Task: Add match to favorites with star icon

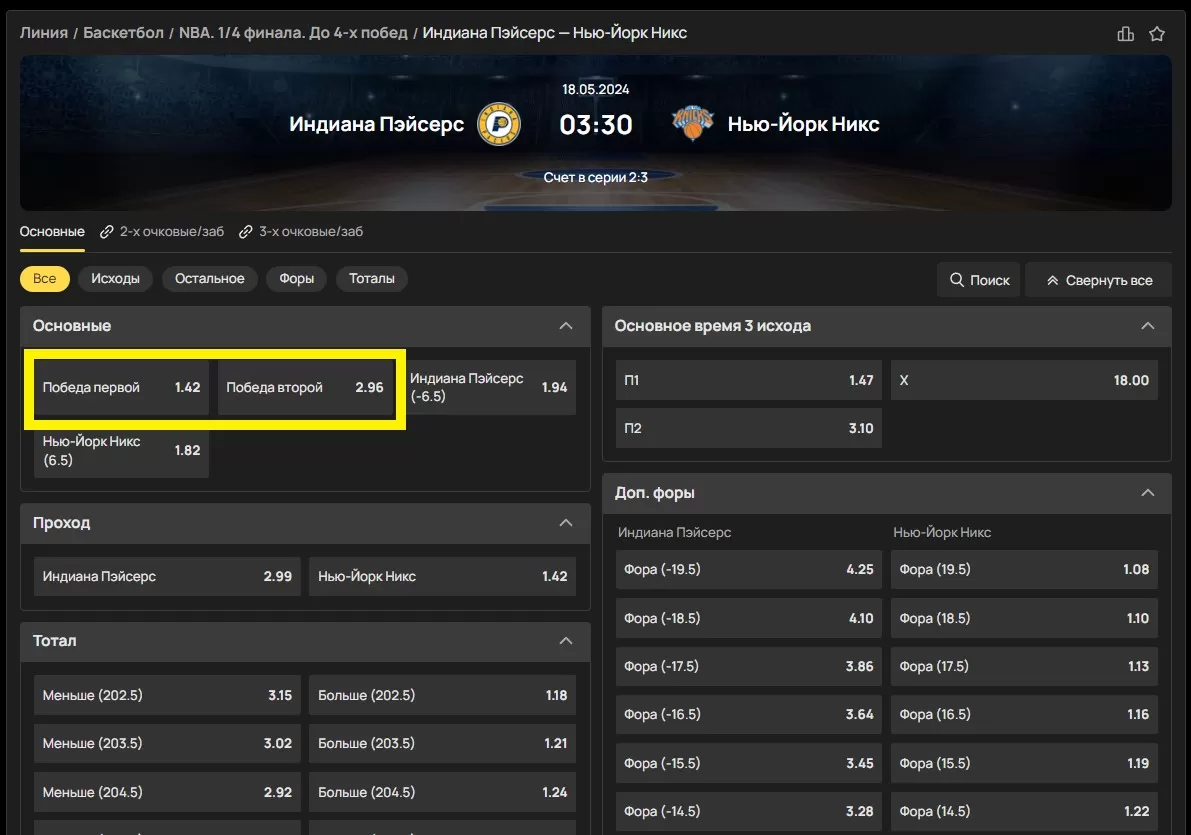Action: tap(1157, 34)
